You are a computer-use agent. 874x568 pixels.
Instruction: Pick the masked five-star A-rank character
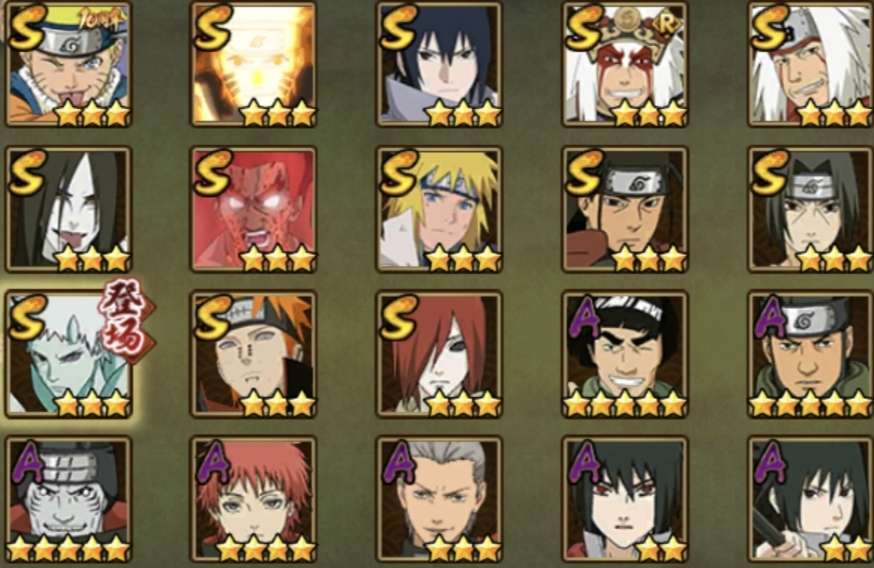pyautogui.click(x=69, y=499)
